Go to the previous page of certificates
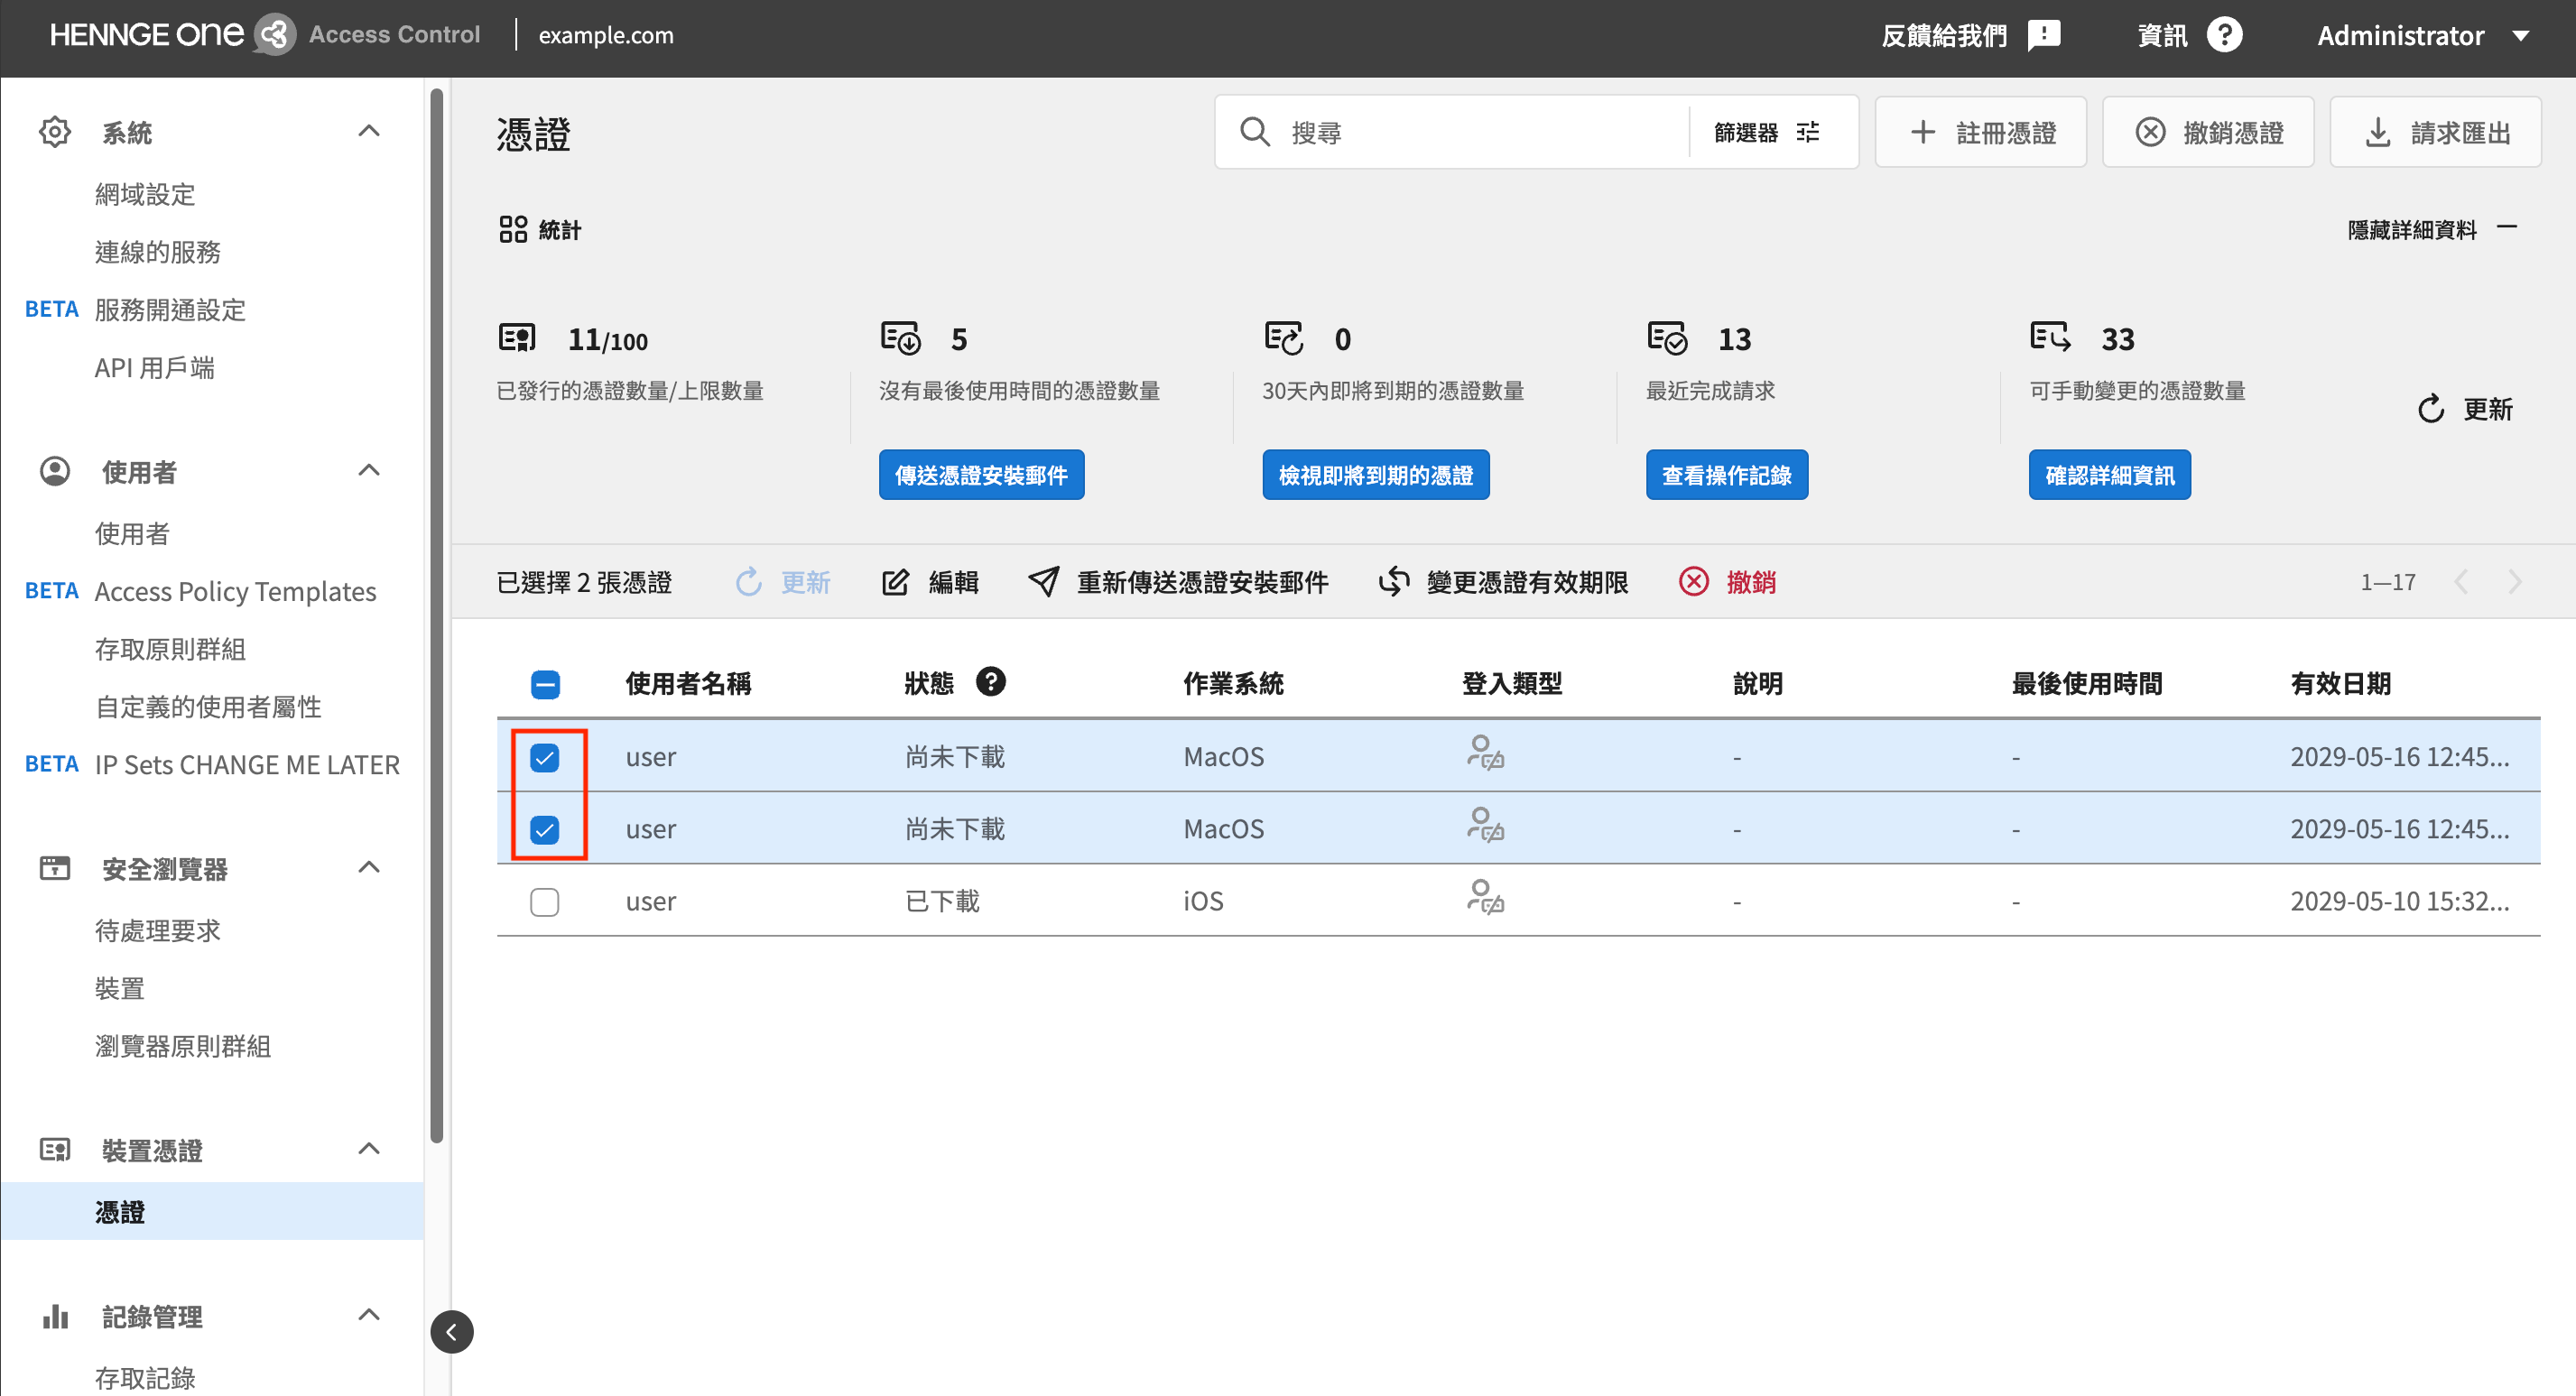The width and height of the screenshot is (2576, 1396). point(2462,582)
